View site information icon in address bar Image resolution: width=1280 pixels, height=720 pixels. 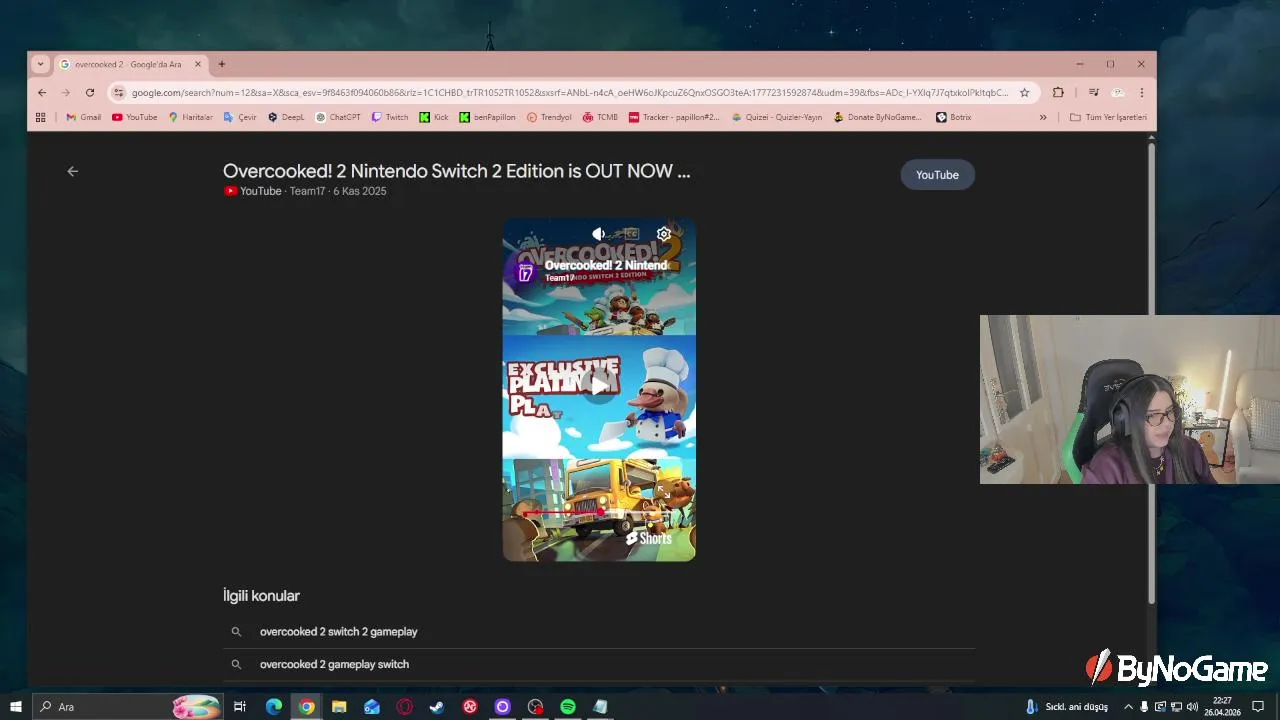pyautogui.click(x=118, y=93)
